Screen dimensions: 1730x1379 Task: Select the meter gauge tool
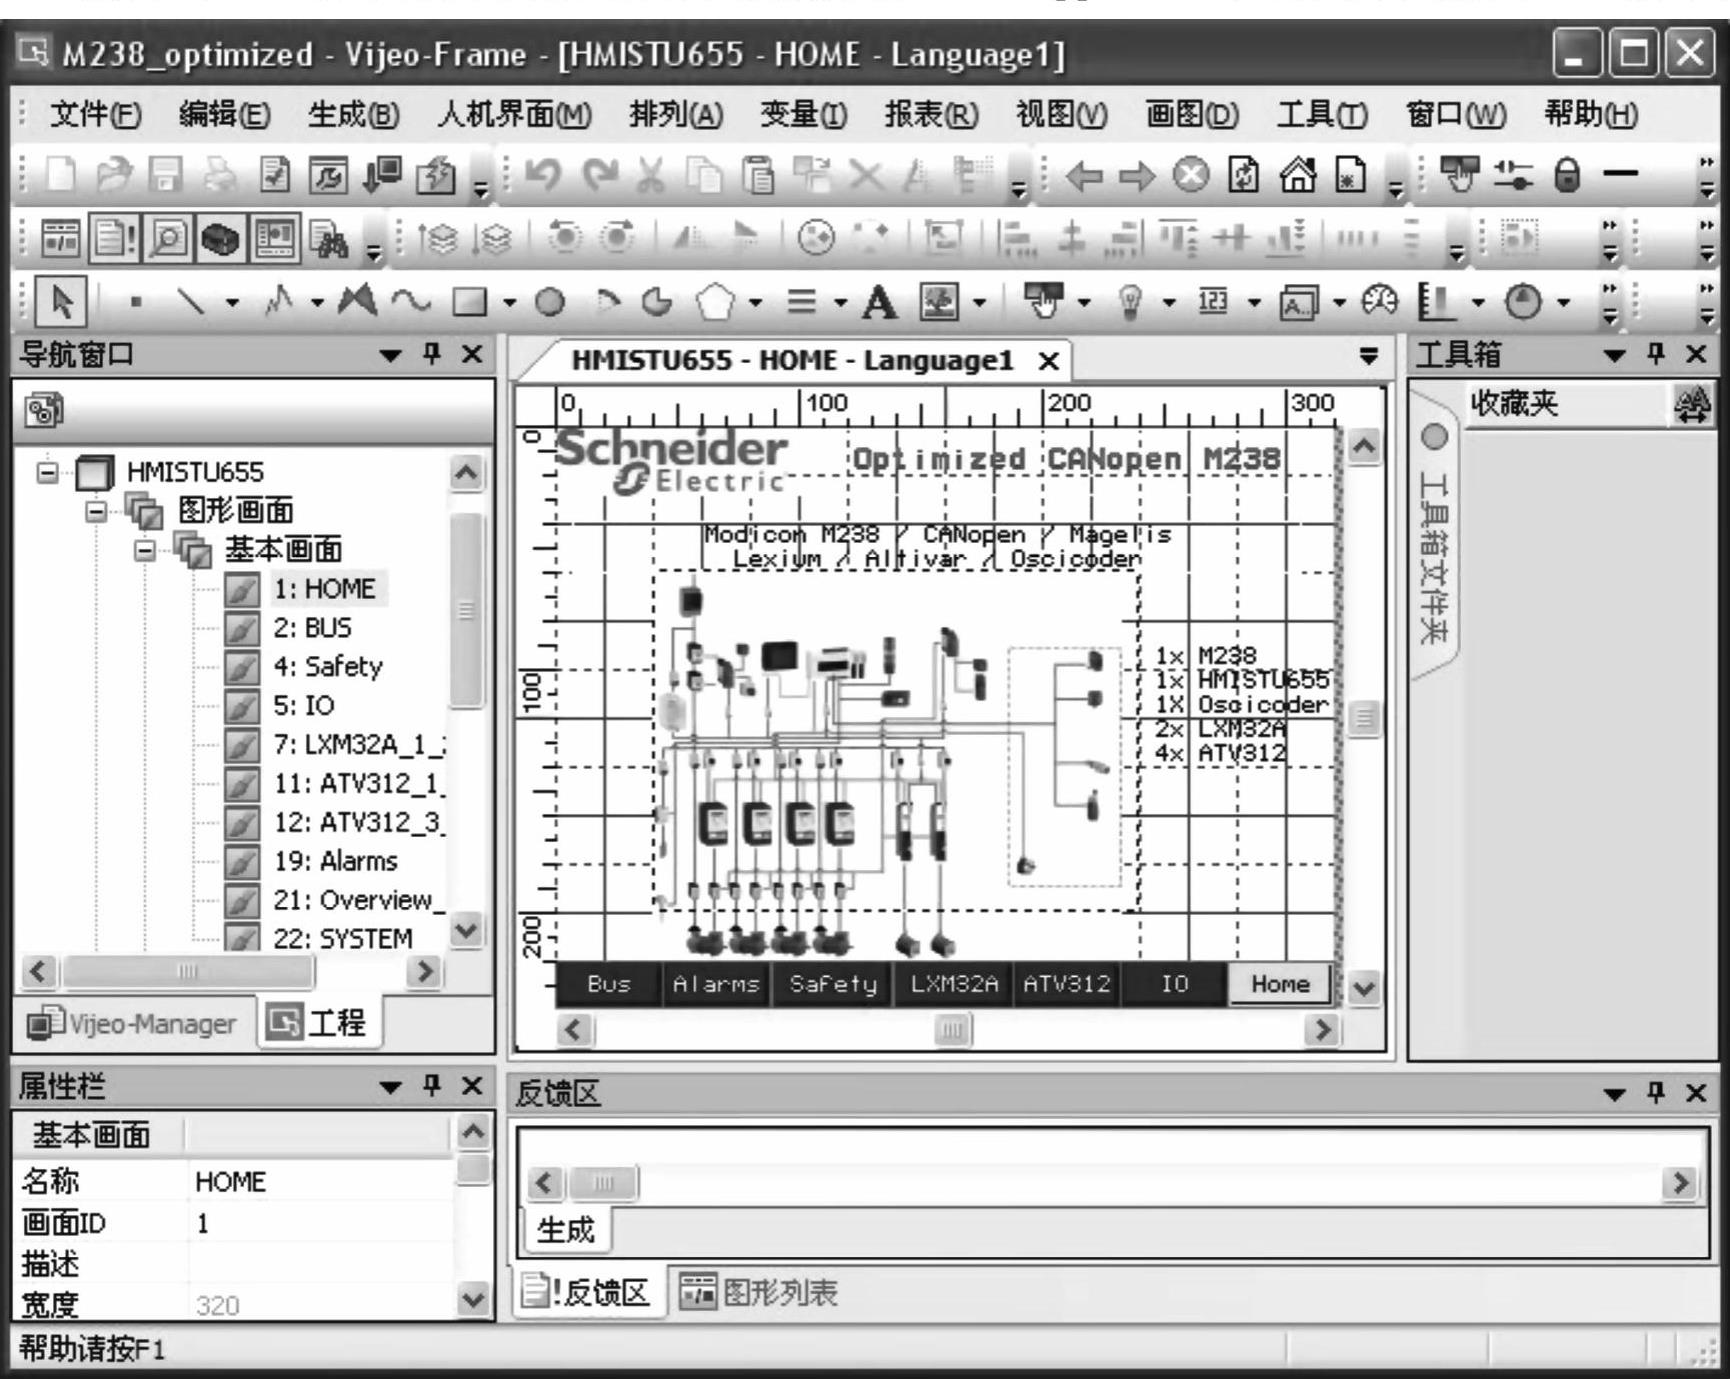pyautogui.click(x=1381, y=301)
